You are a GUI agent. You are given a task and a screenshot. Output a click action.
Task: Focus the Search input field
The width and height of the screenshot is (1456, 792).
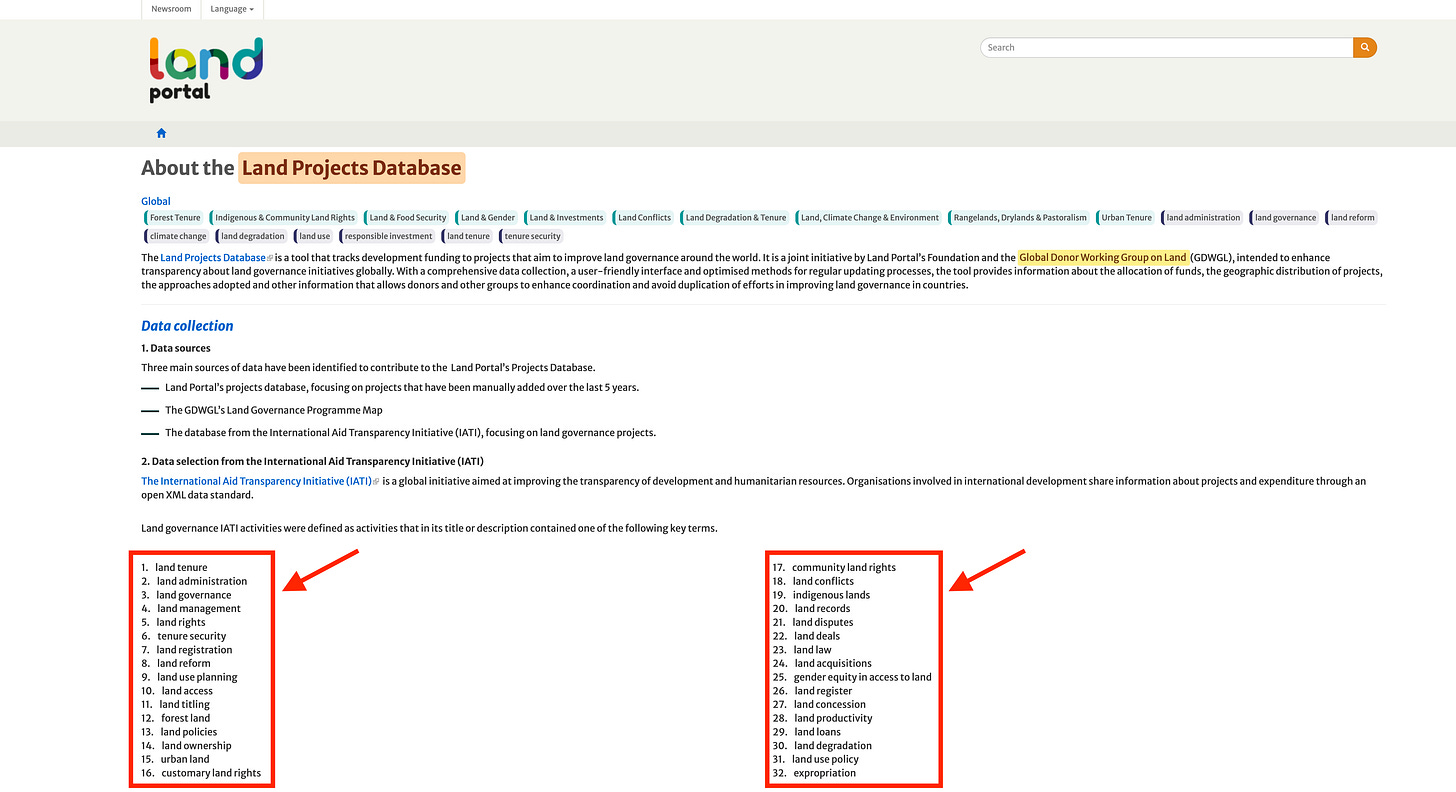click(1167, 47)
